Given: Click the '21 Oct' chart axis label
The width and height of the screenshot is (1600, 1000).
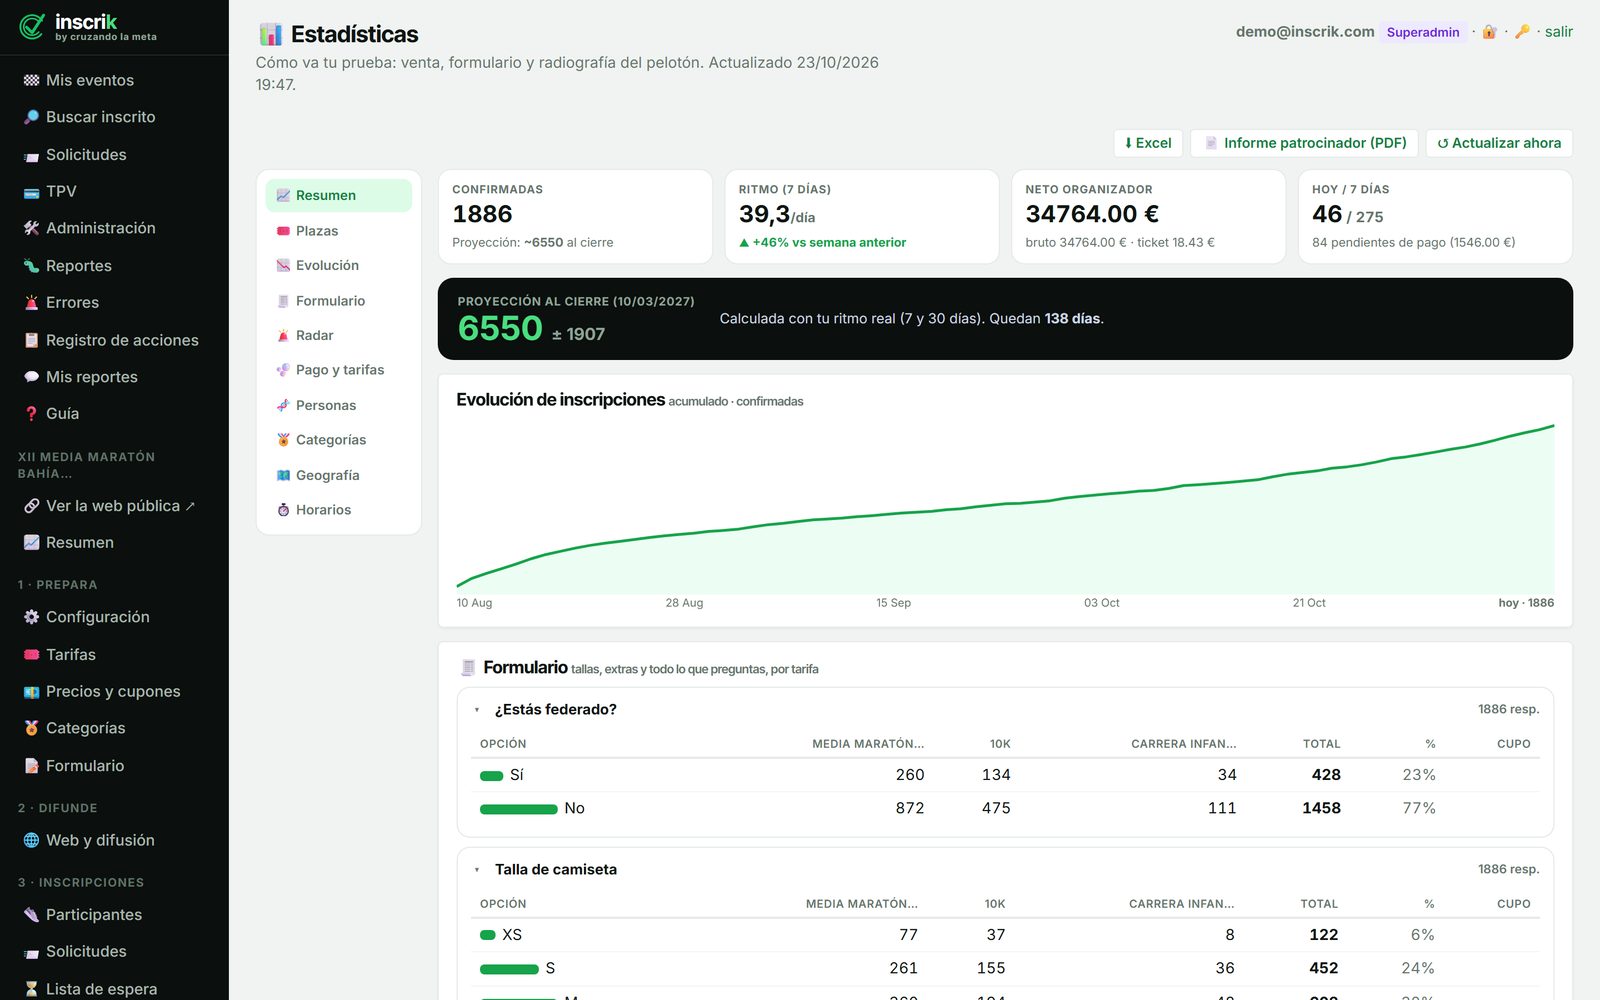Looking at the screenshot, I should [1309, 603].
